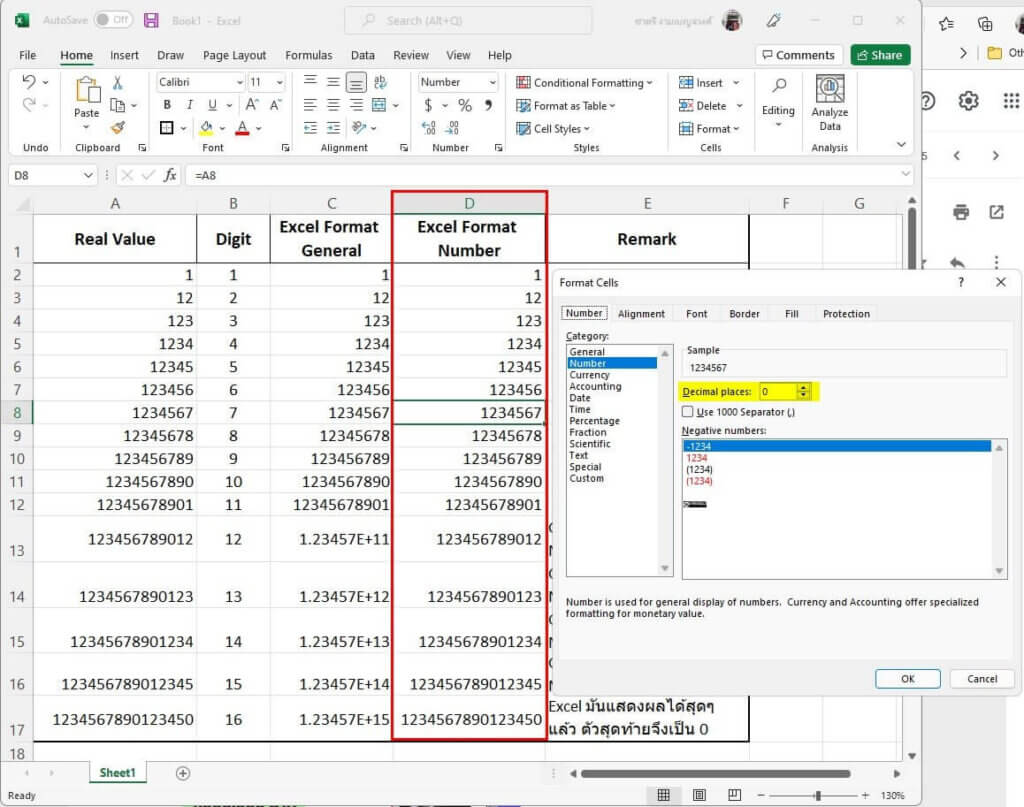The width and height of the screenshot is (1024, 807).
Task: Click the zoom slider handle
Action: pos(818,795)
